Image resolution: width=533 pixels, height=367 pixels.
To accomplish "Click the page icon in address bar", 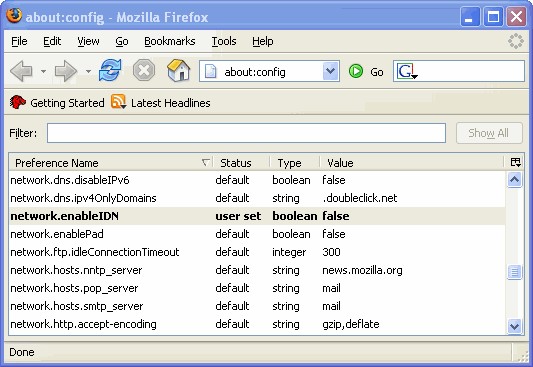I will 210,71.
